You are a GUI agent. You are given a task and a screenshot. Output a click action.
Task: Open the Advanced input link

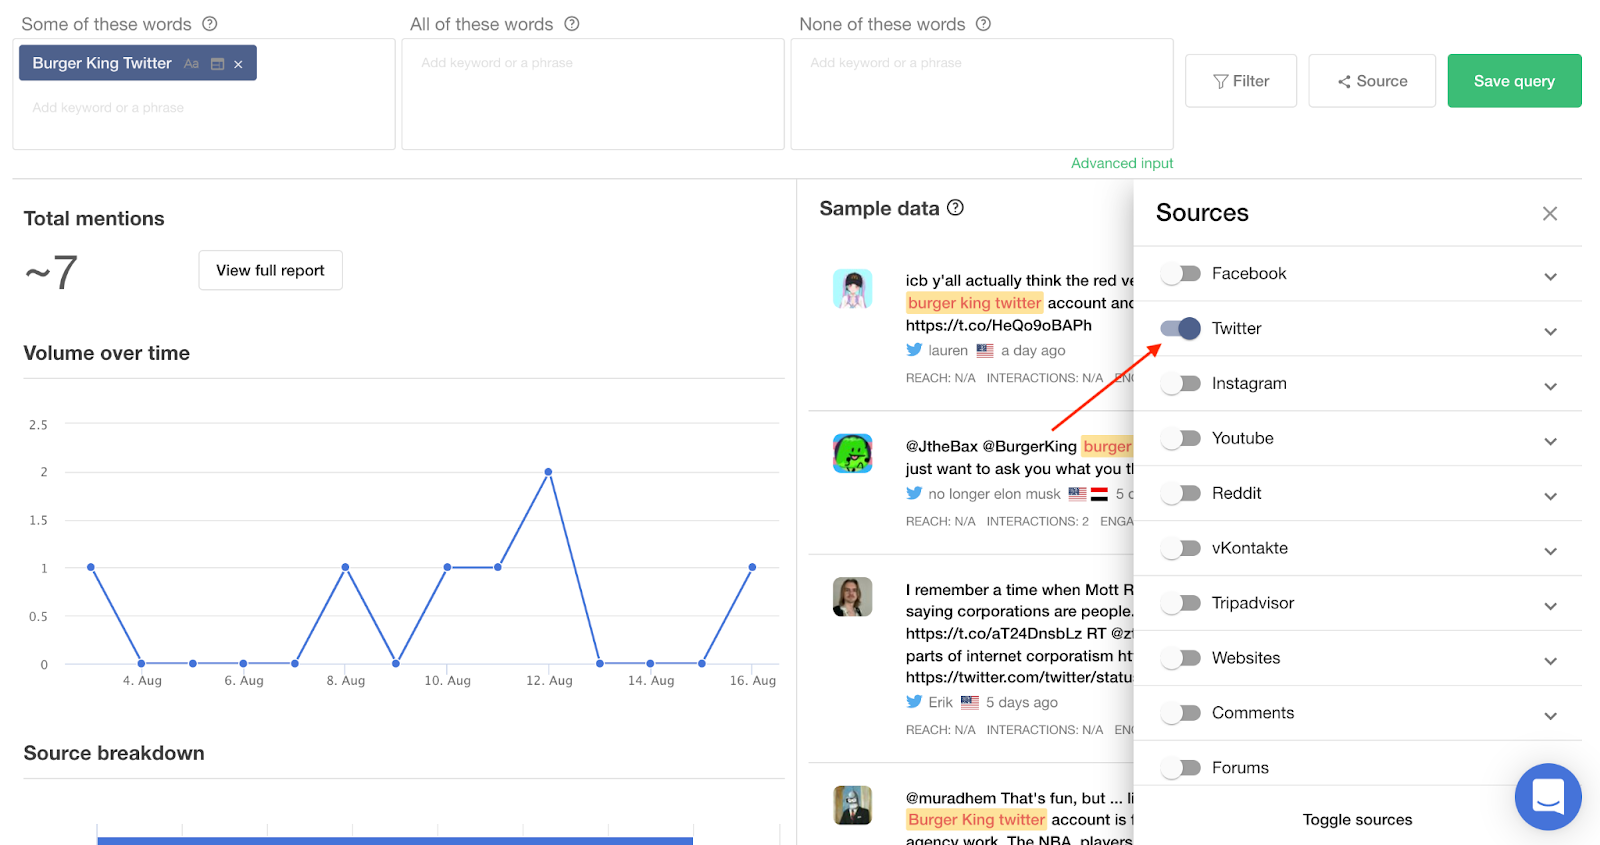tap(1122, 163)
